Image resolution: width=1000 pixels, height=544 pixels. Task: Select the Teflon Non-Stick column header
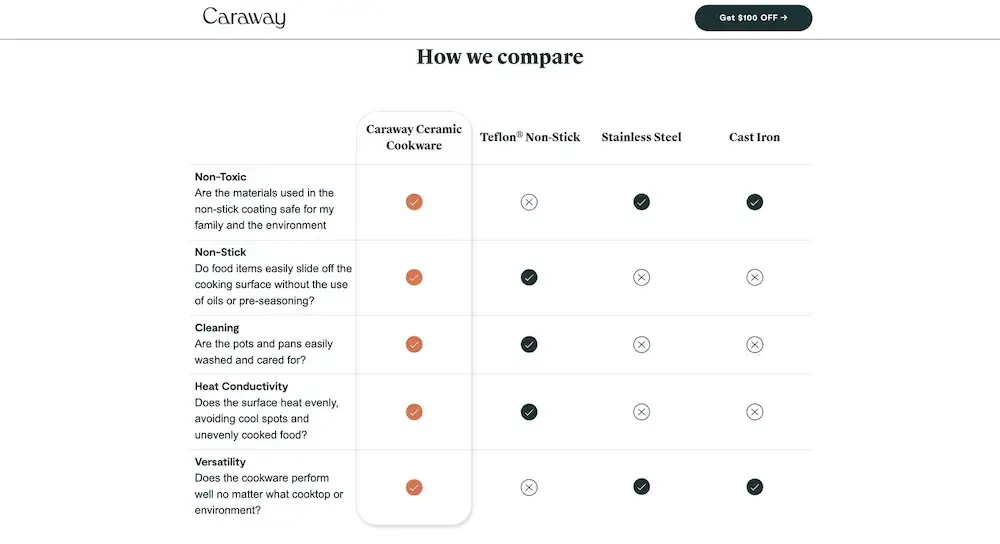tap(530, 137)
